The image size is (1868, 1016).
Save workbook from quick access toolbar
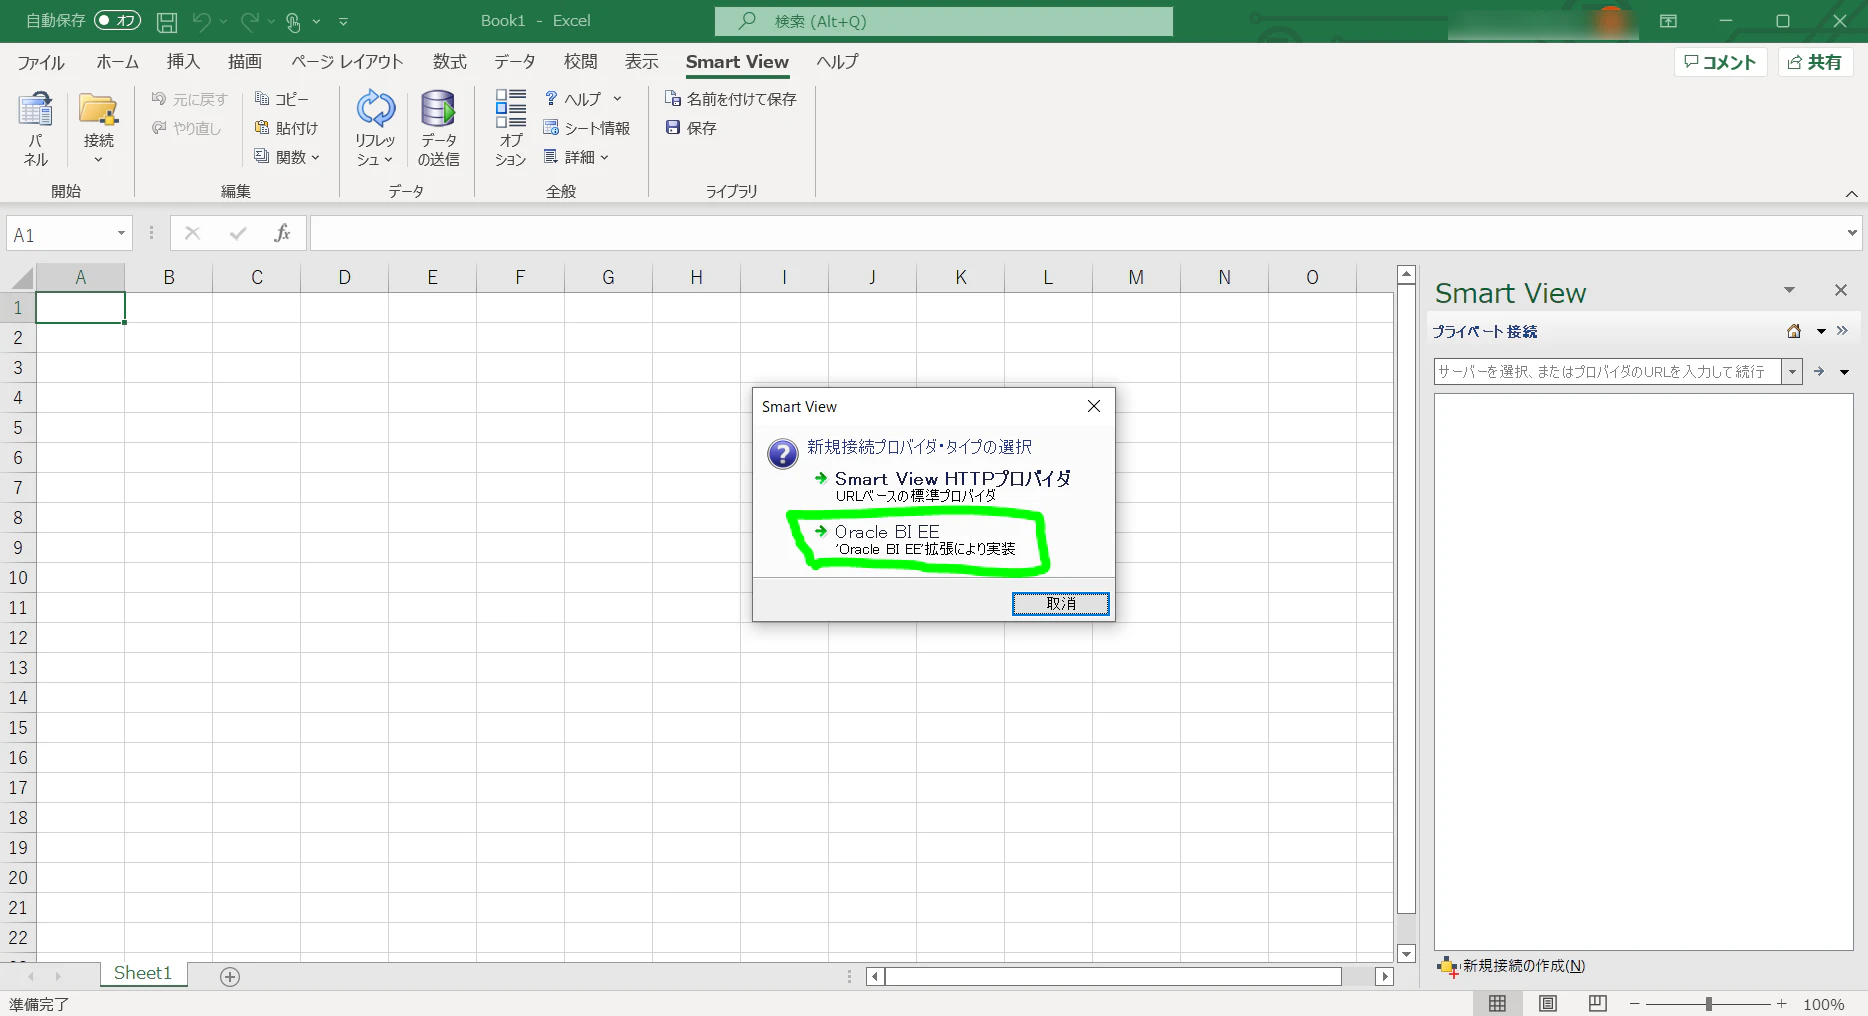(167, 21)
